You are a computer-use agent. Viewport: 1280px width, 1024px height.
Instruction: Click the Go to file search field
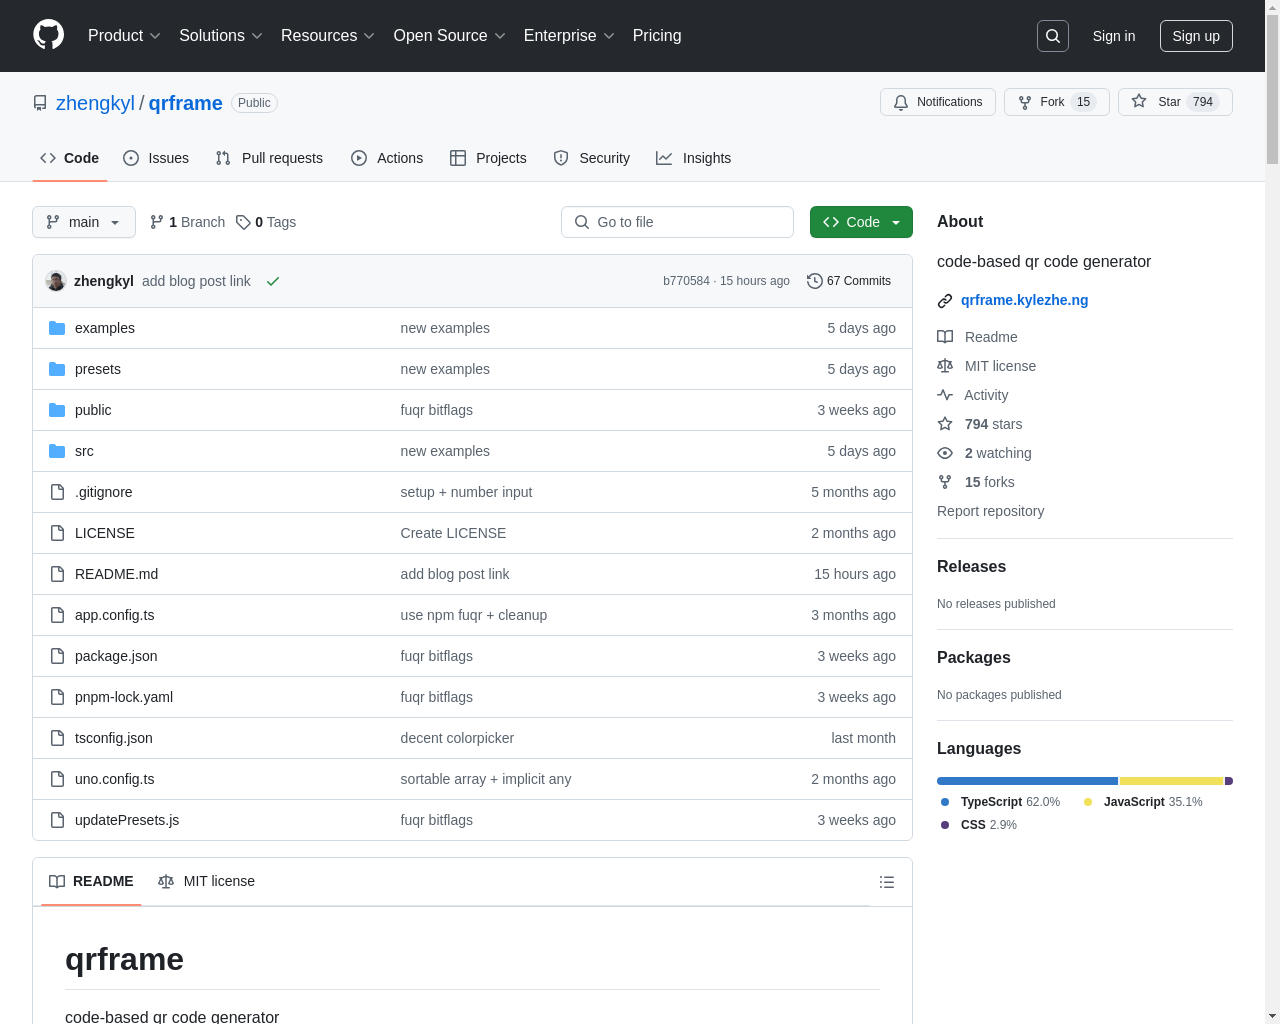click(677, 222)
